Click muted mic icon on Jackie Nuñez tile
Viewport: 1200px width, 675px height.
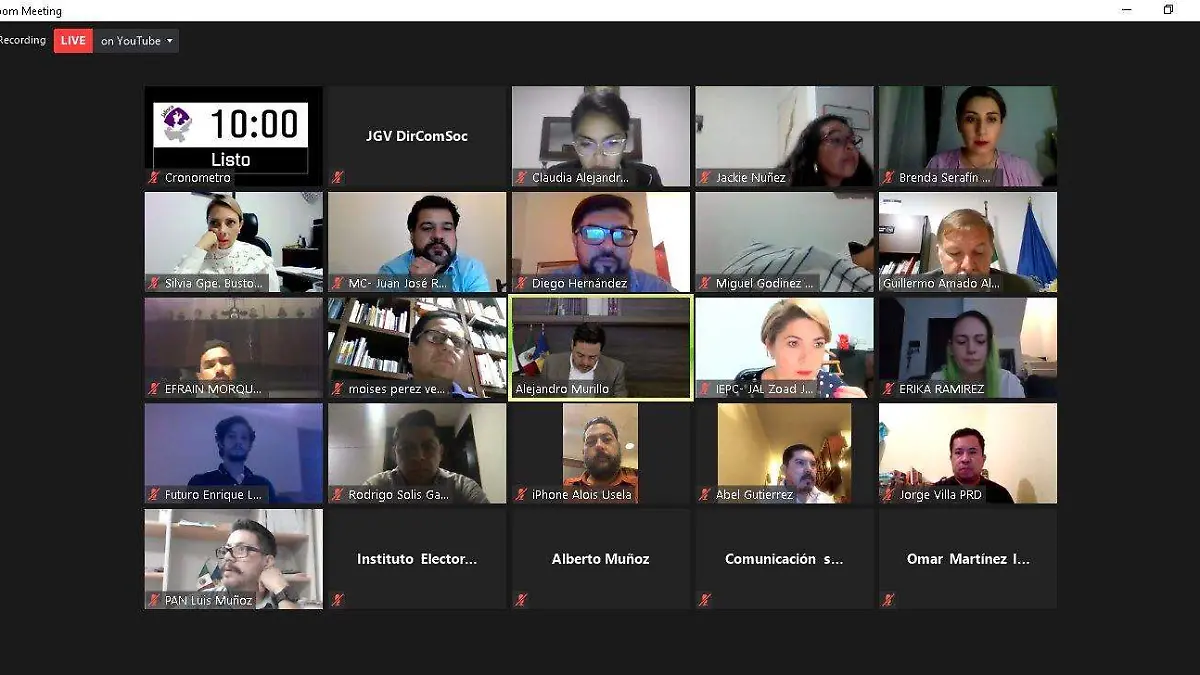coord(705,178)
